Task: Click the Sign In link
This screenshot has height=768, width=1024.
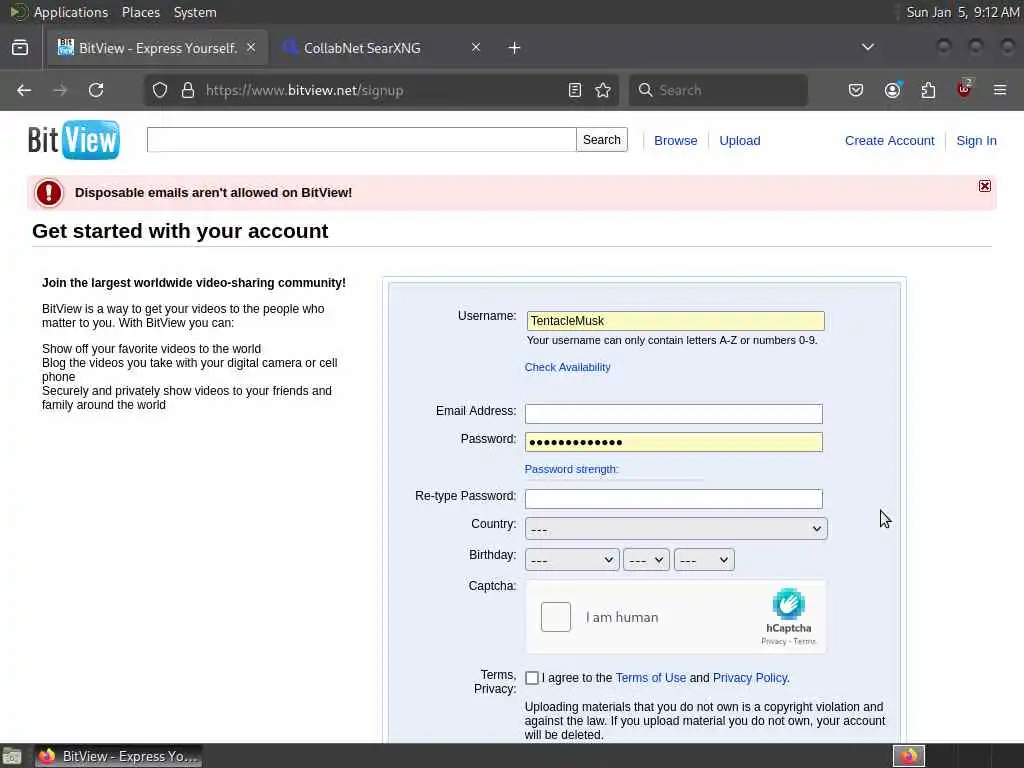Action: click(x=976, y=140)
